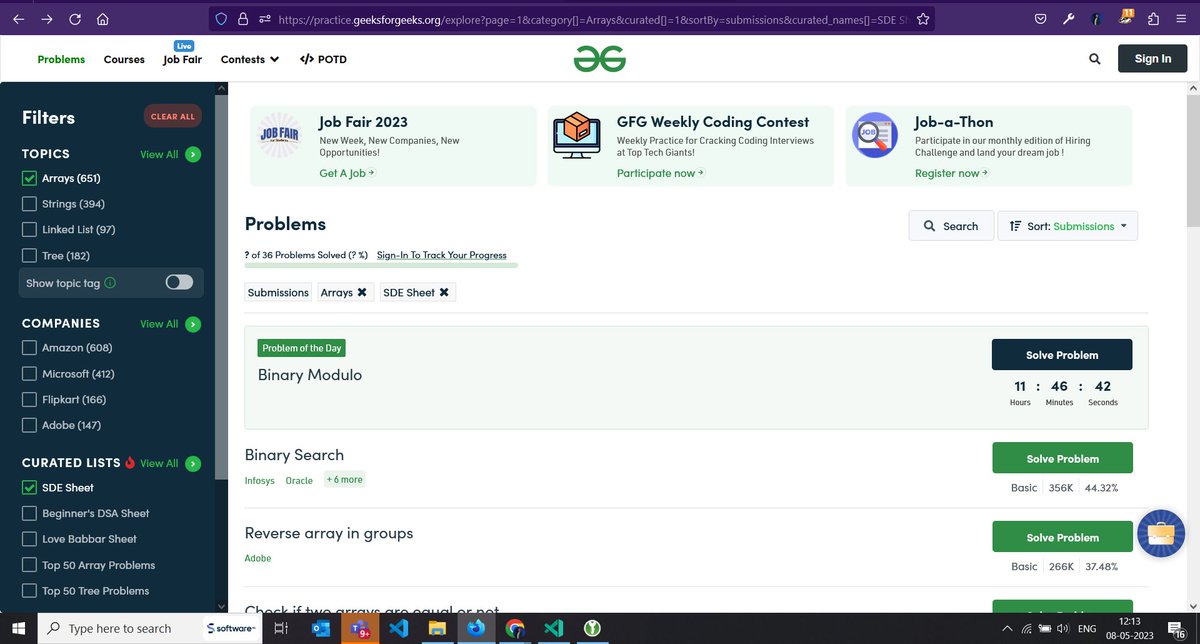Go back with the browser back arrow
Image resolution: width=1200 pixels, height=644 pixels.
[x=19, y=19]
